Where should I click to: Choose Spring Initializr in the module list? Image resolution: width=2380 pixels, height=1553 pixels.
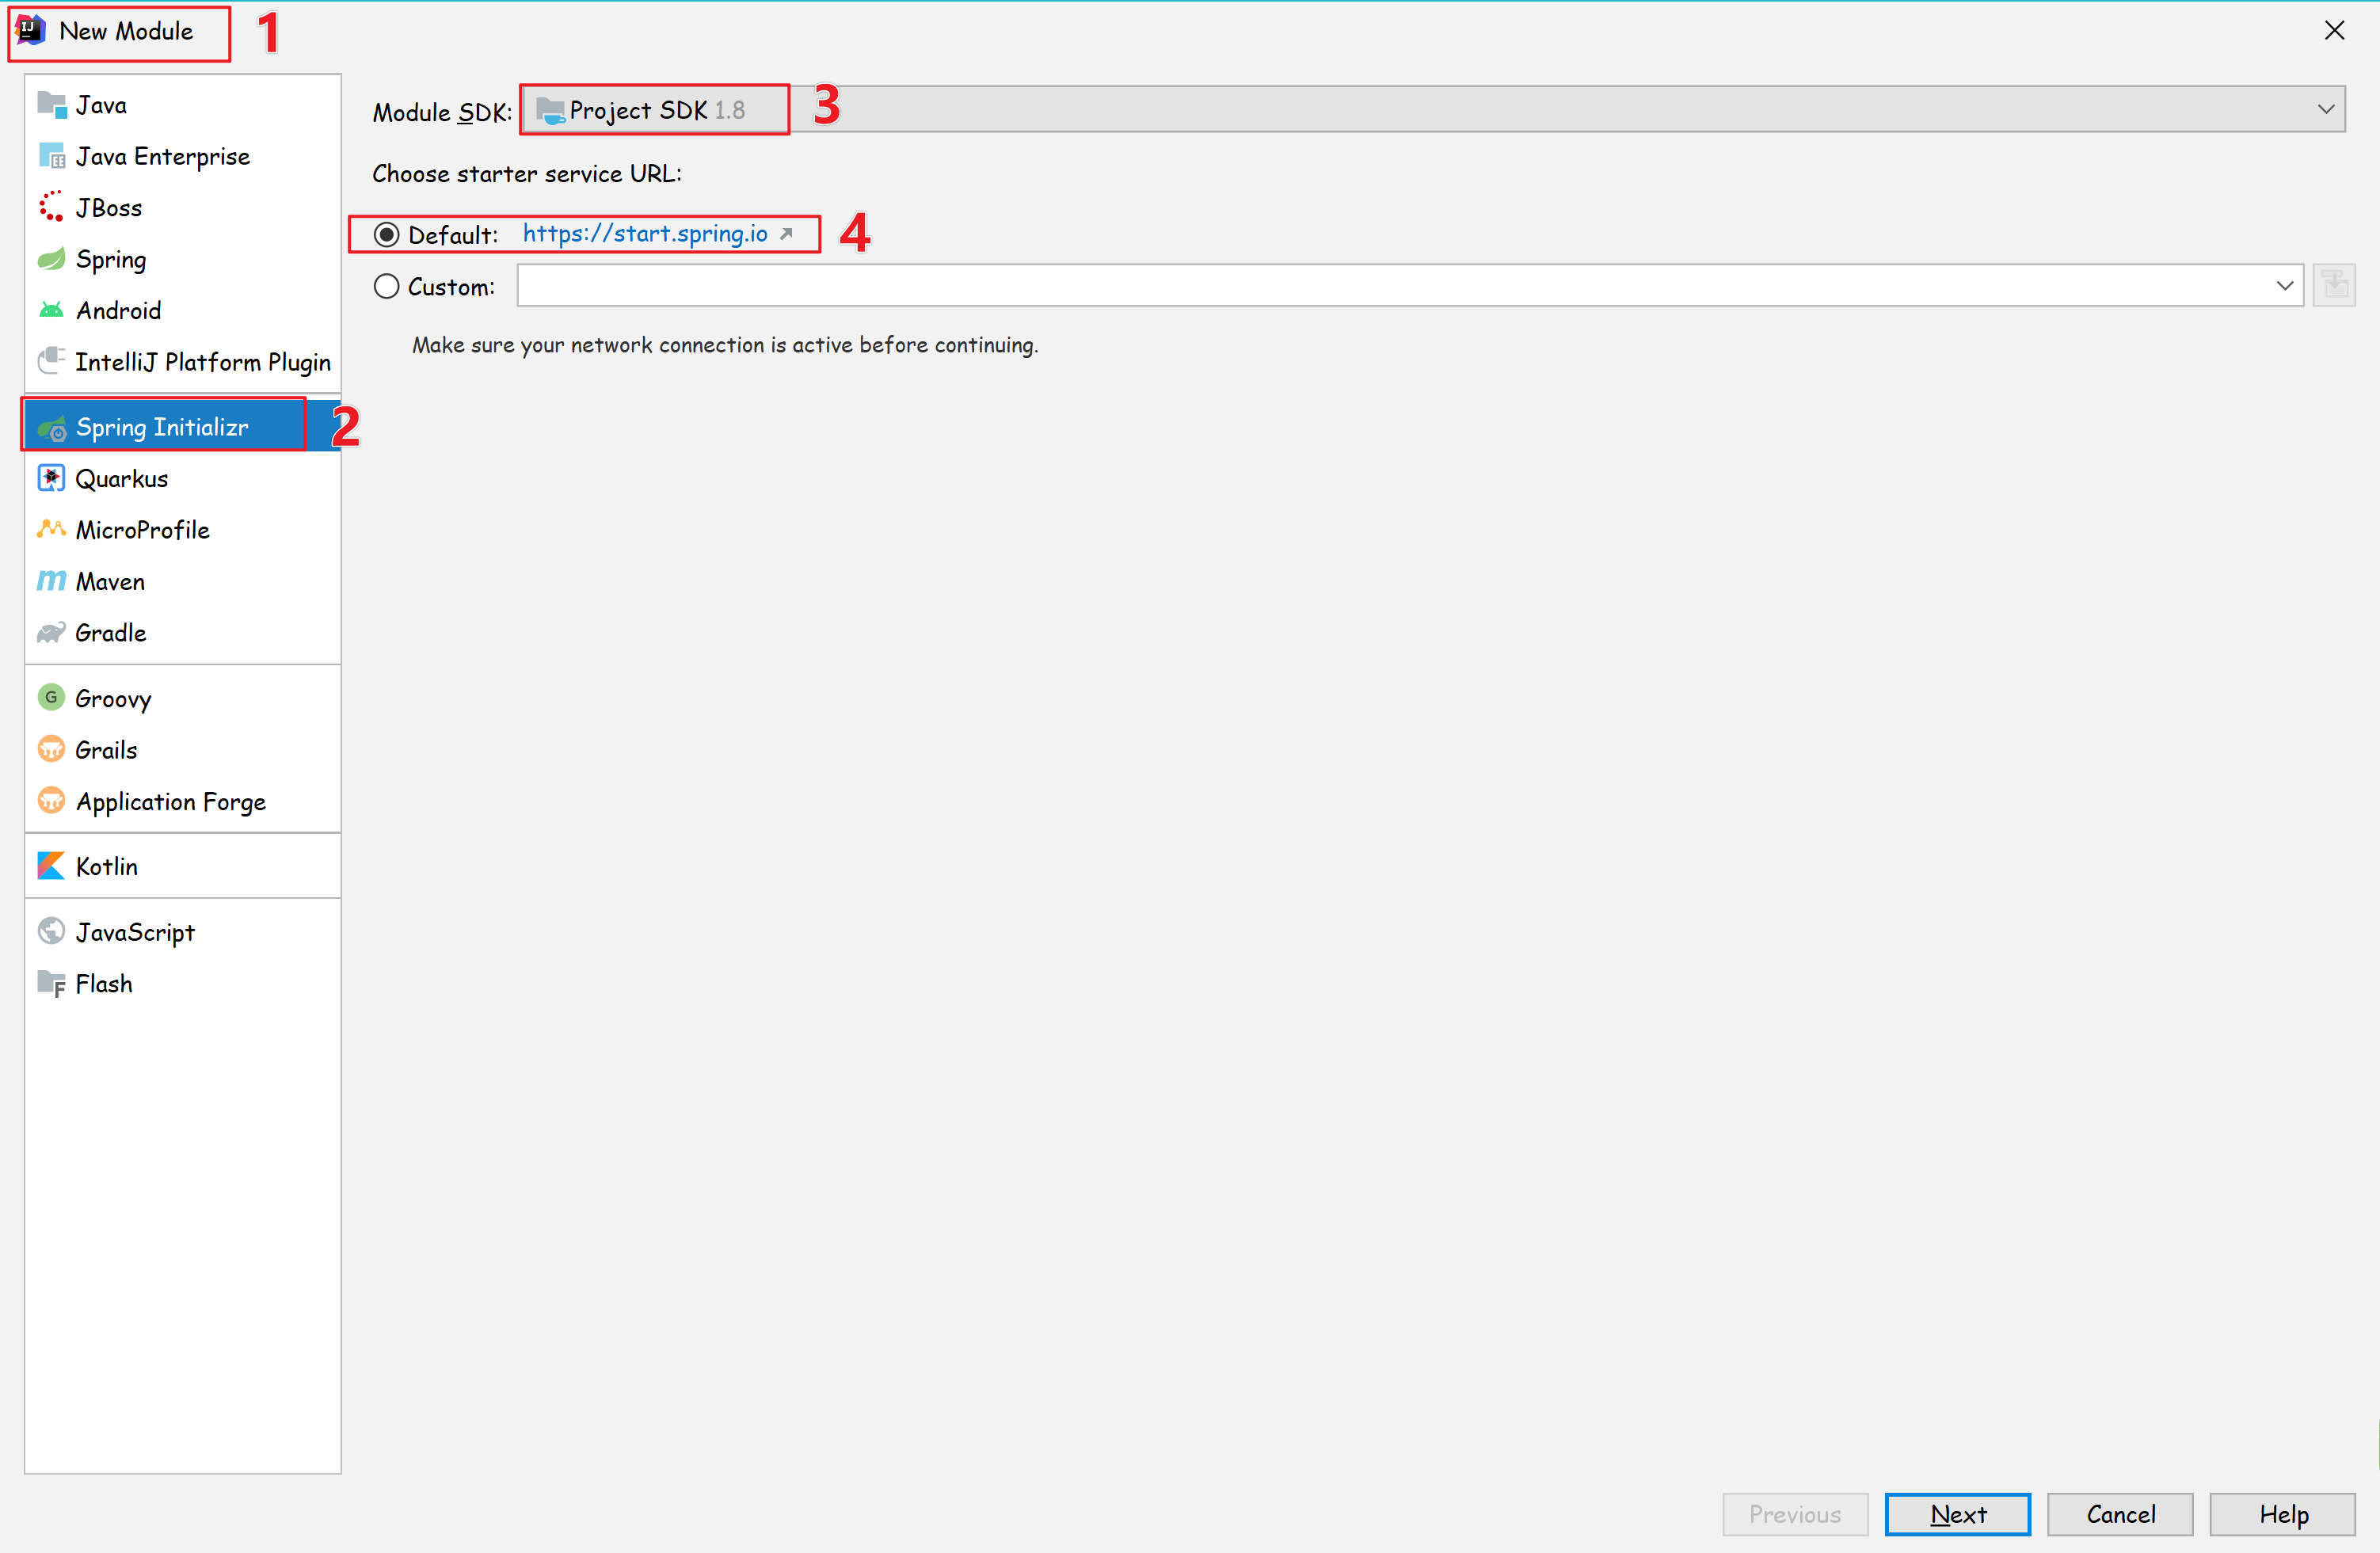coord(162,427)
